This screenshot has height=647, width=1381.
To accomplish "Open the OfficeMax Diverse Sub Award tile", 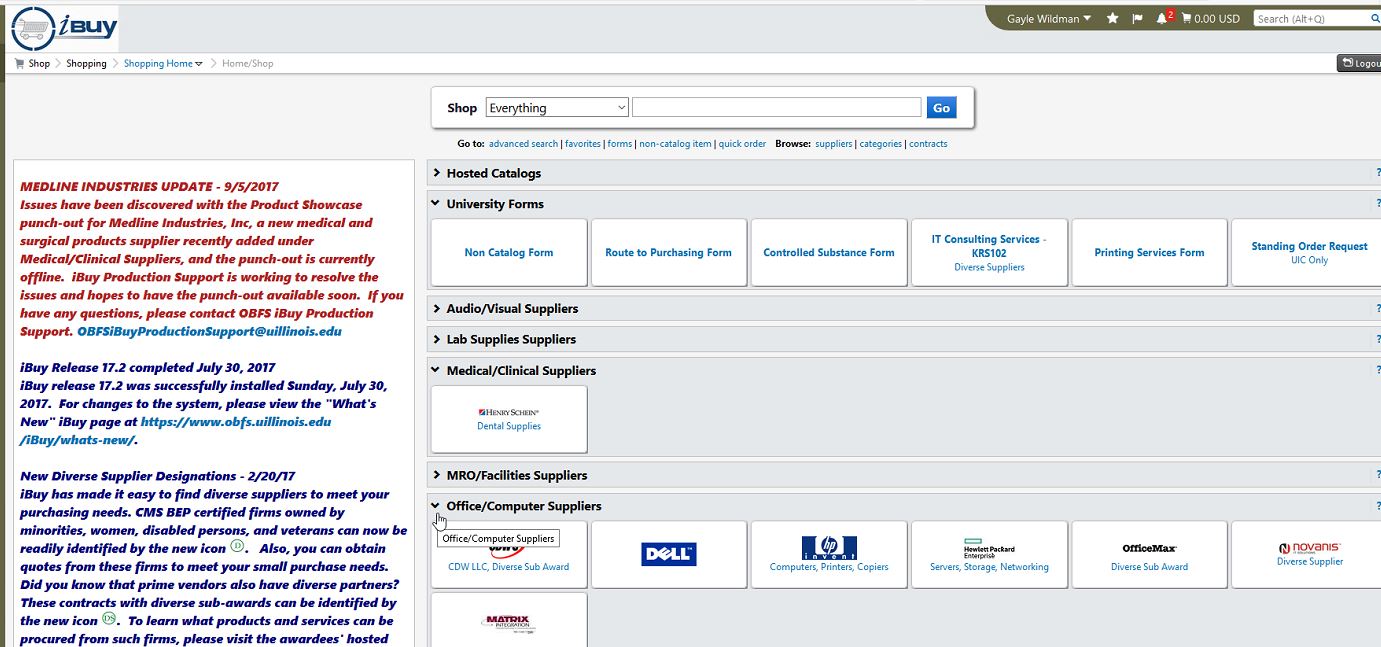I will click(1149, 554).
